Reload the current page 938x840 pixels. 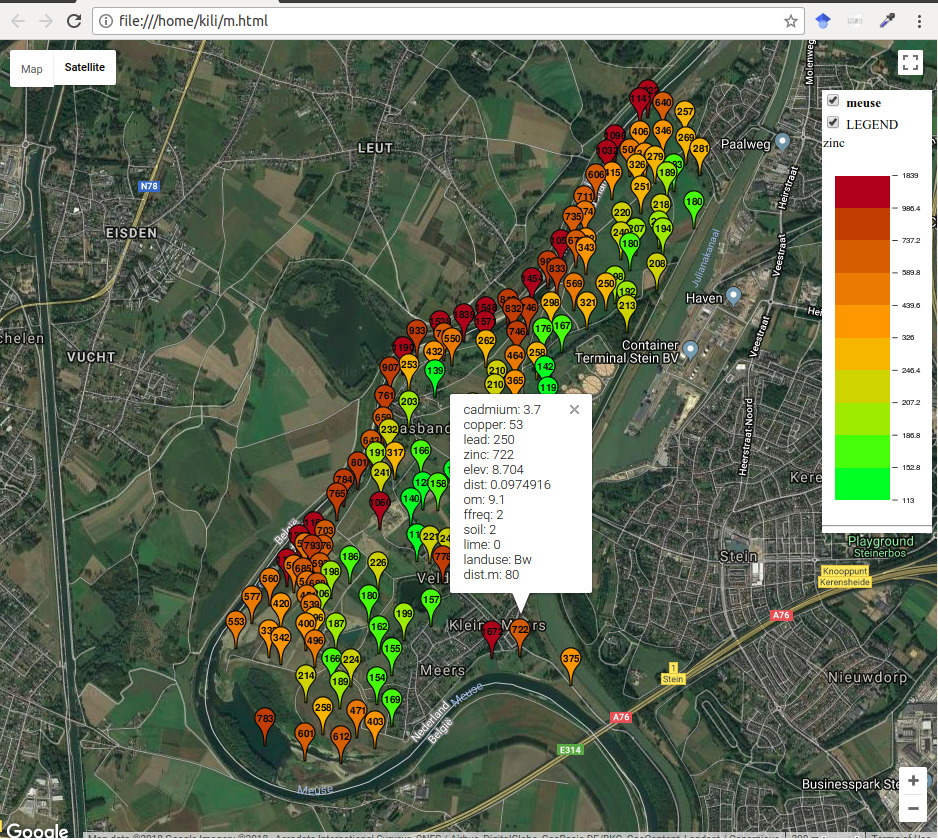tap(73, 20)
